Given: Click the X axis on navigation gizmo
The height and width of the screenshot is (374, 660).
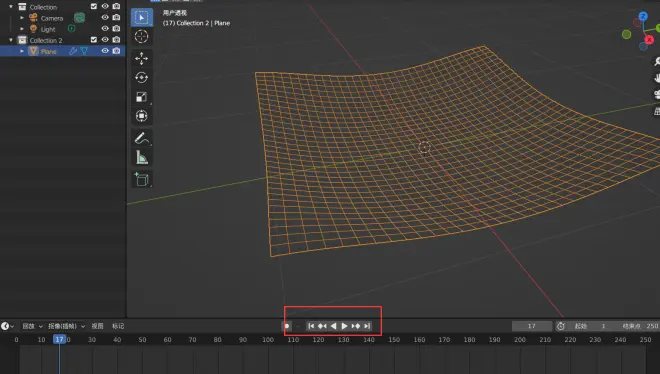Looking at the screenshot, I should 649,40.
